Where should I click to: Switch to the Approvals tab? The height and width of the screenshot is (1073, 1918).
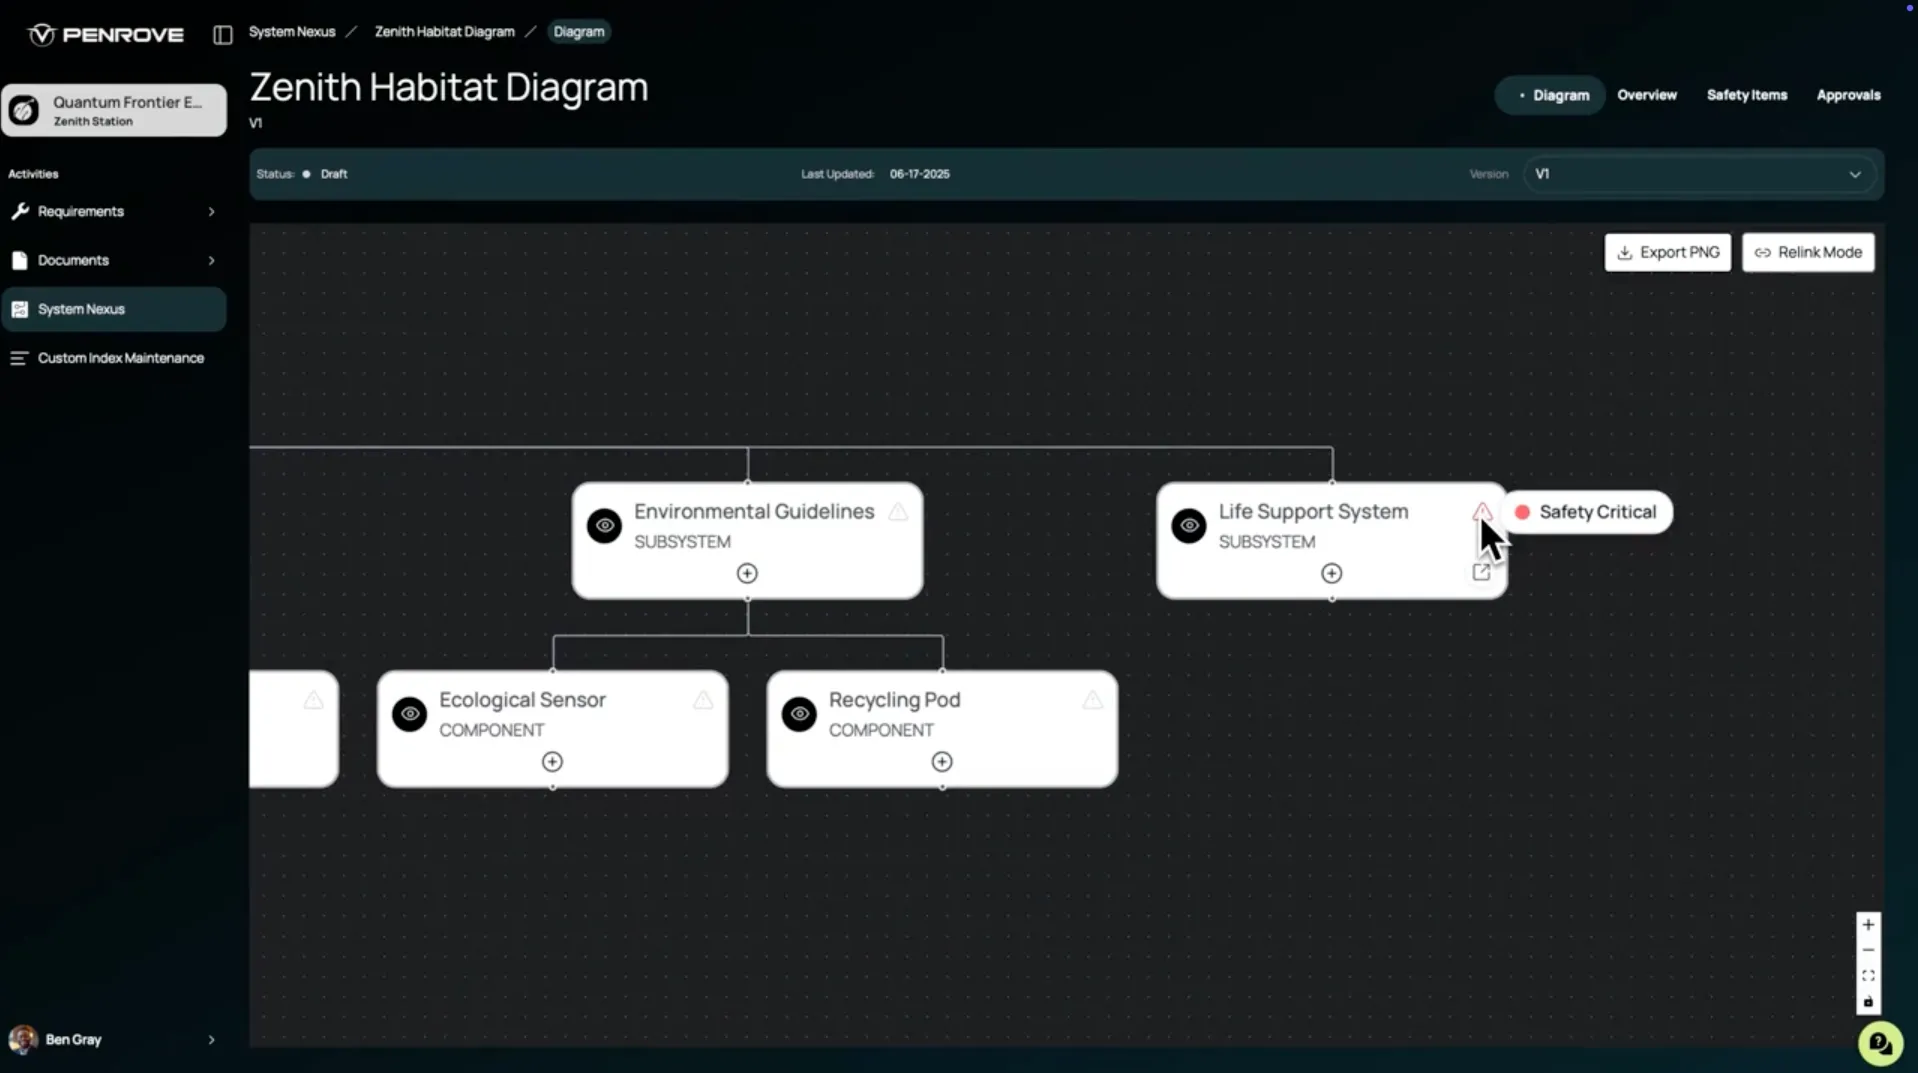pos(1849,95)
